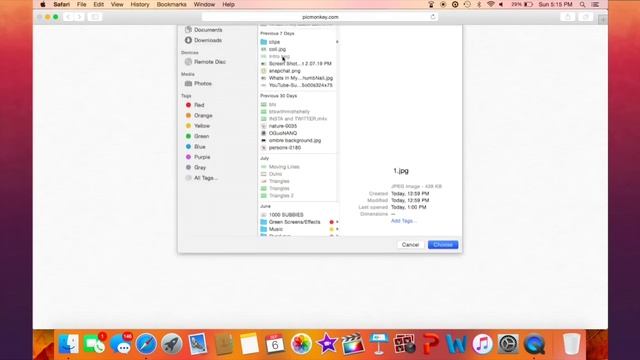Toggle Safari sidebar button
The width and height of the screenshot is (640, 360).
click(95, 17)
